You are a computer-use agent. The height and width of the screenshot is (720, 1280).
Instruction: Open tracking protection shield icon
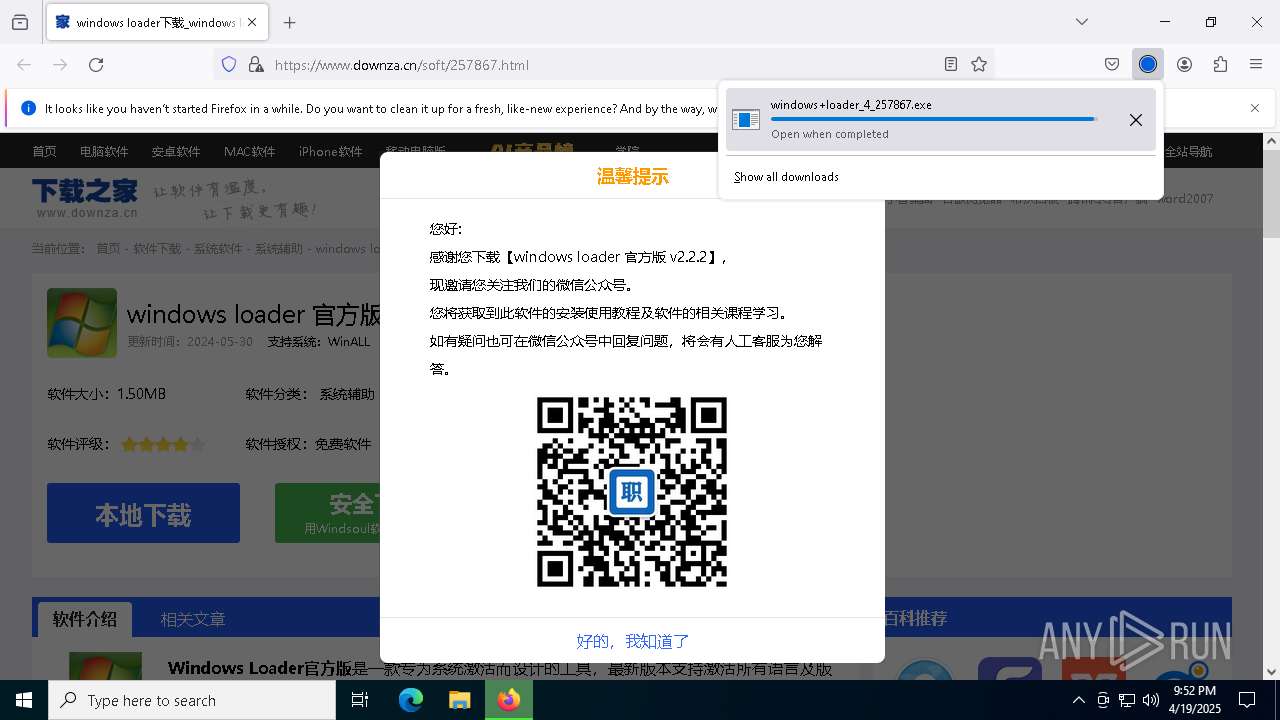click(229, 64)
